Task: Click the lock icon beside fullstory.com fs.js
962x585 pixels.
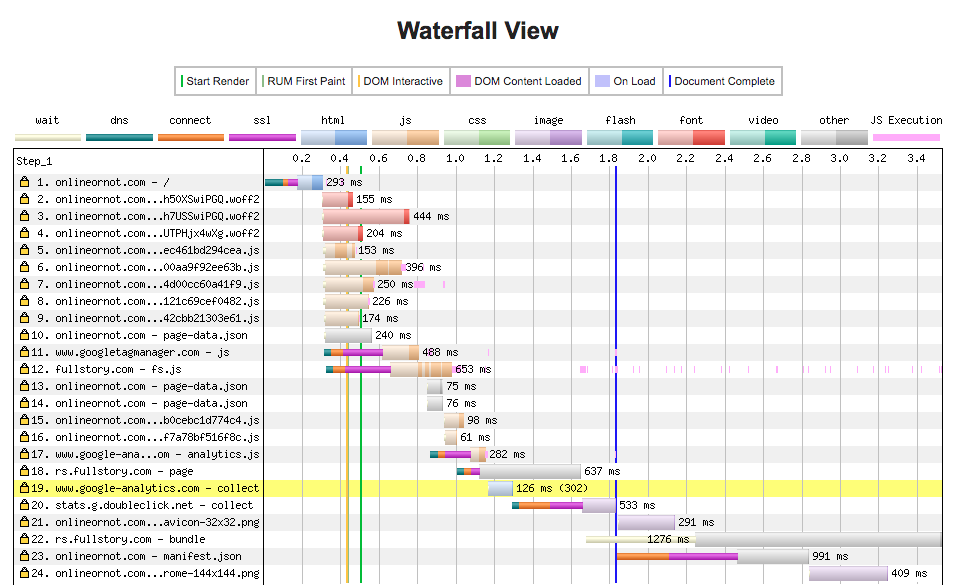Action: point(25,369)
